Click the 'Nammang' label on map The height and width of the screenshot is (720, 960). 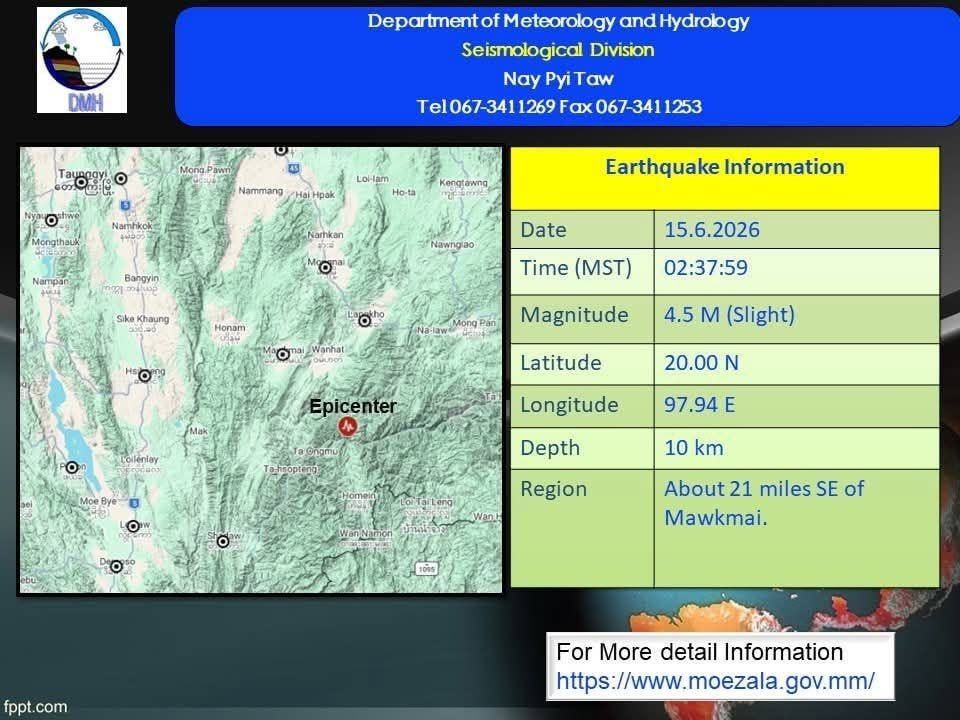261,191
